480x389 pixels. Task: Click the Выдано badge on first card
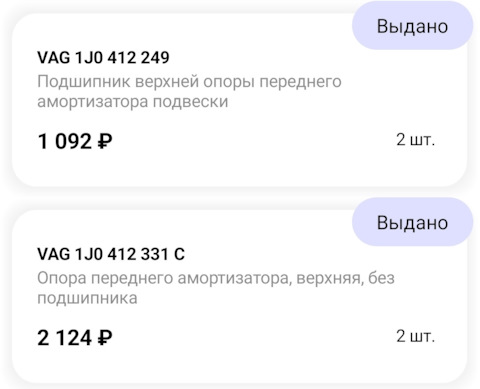[412, 26]
